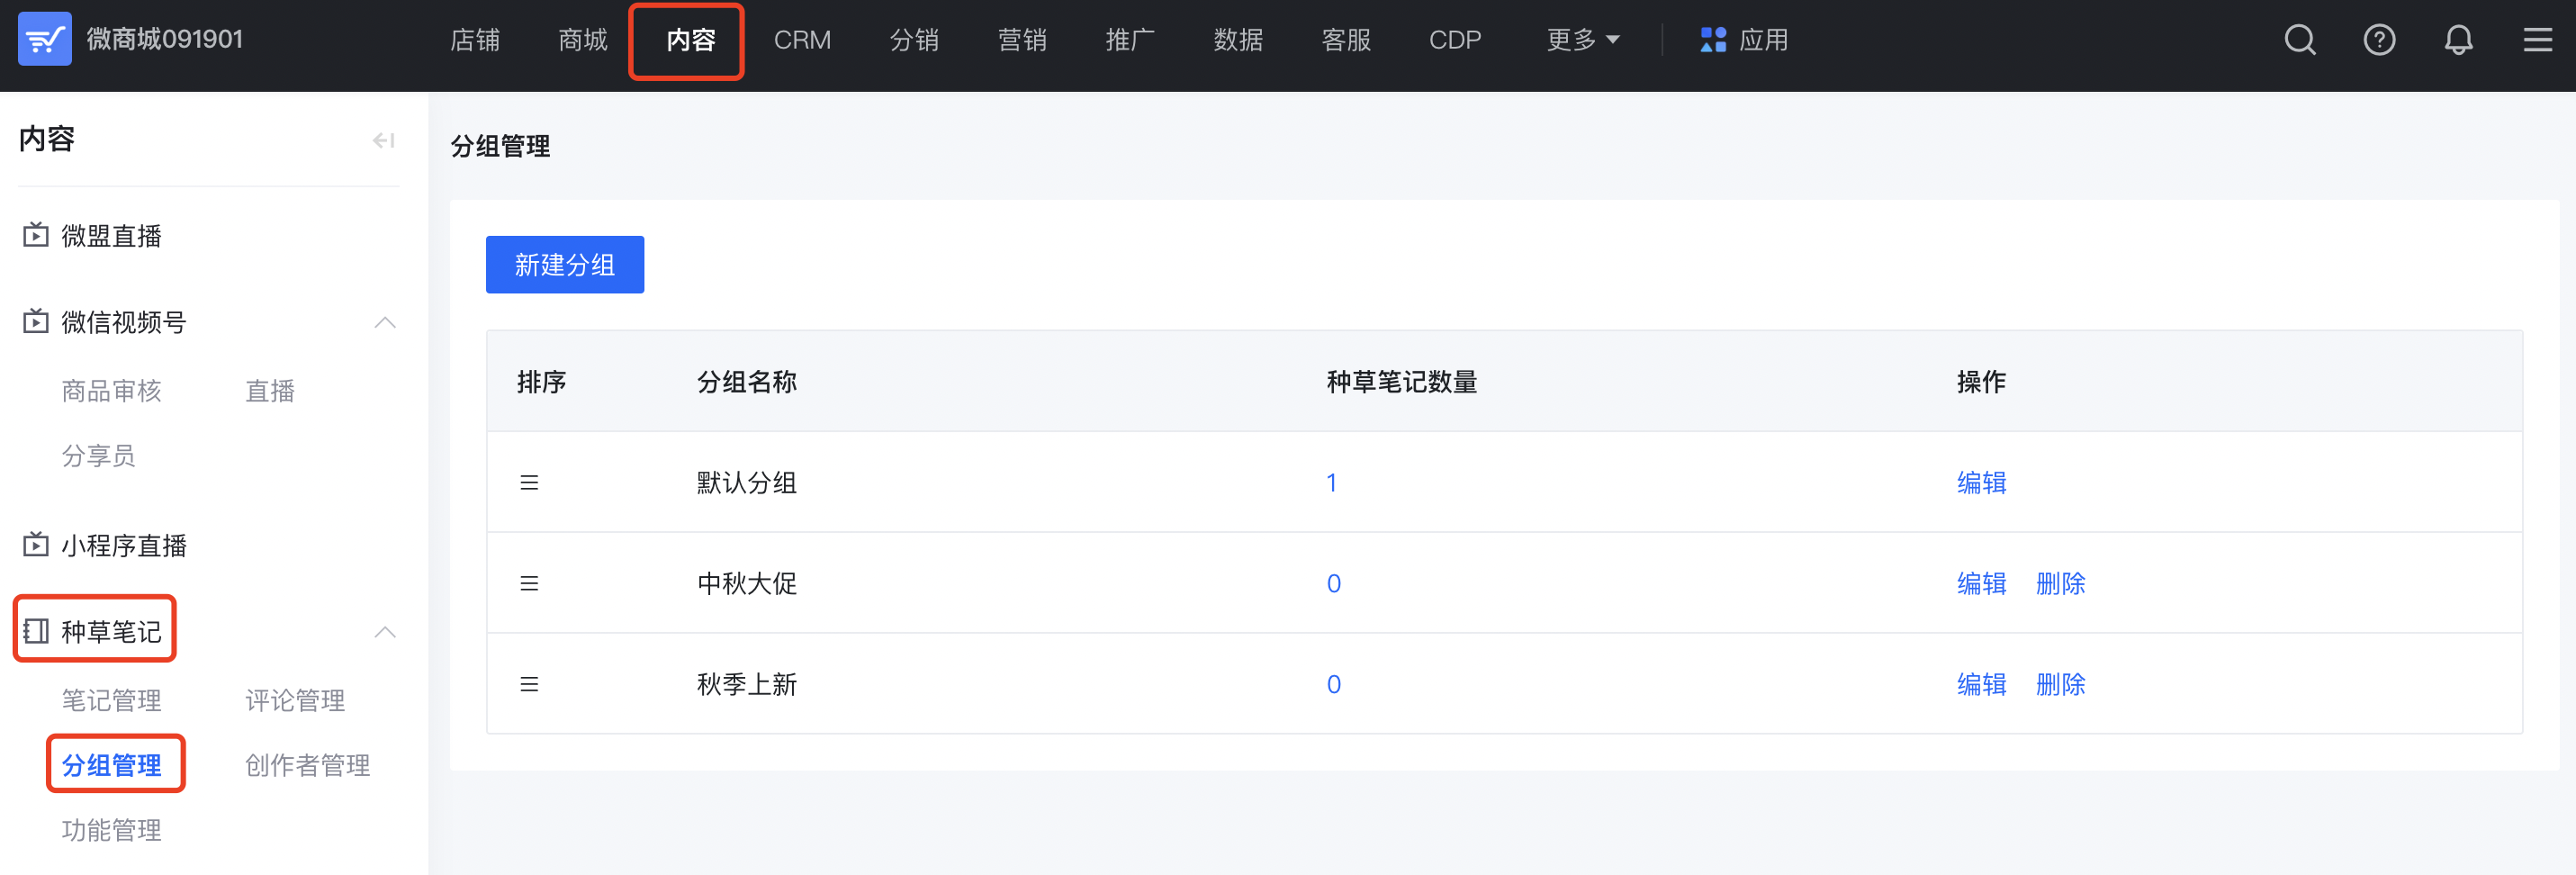Click the sort handle for 默认分组
2576x875 pixels.
click(529, 483)
